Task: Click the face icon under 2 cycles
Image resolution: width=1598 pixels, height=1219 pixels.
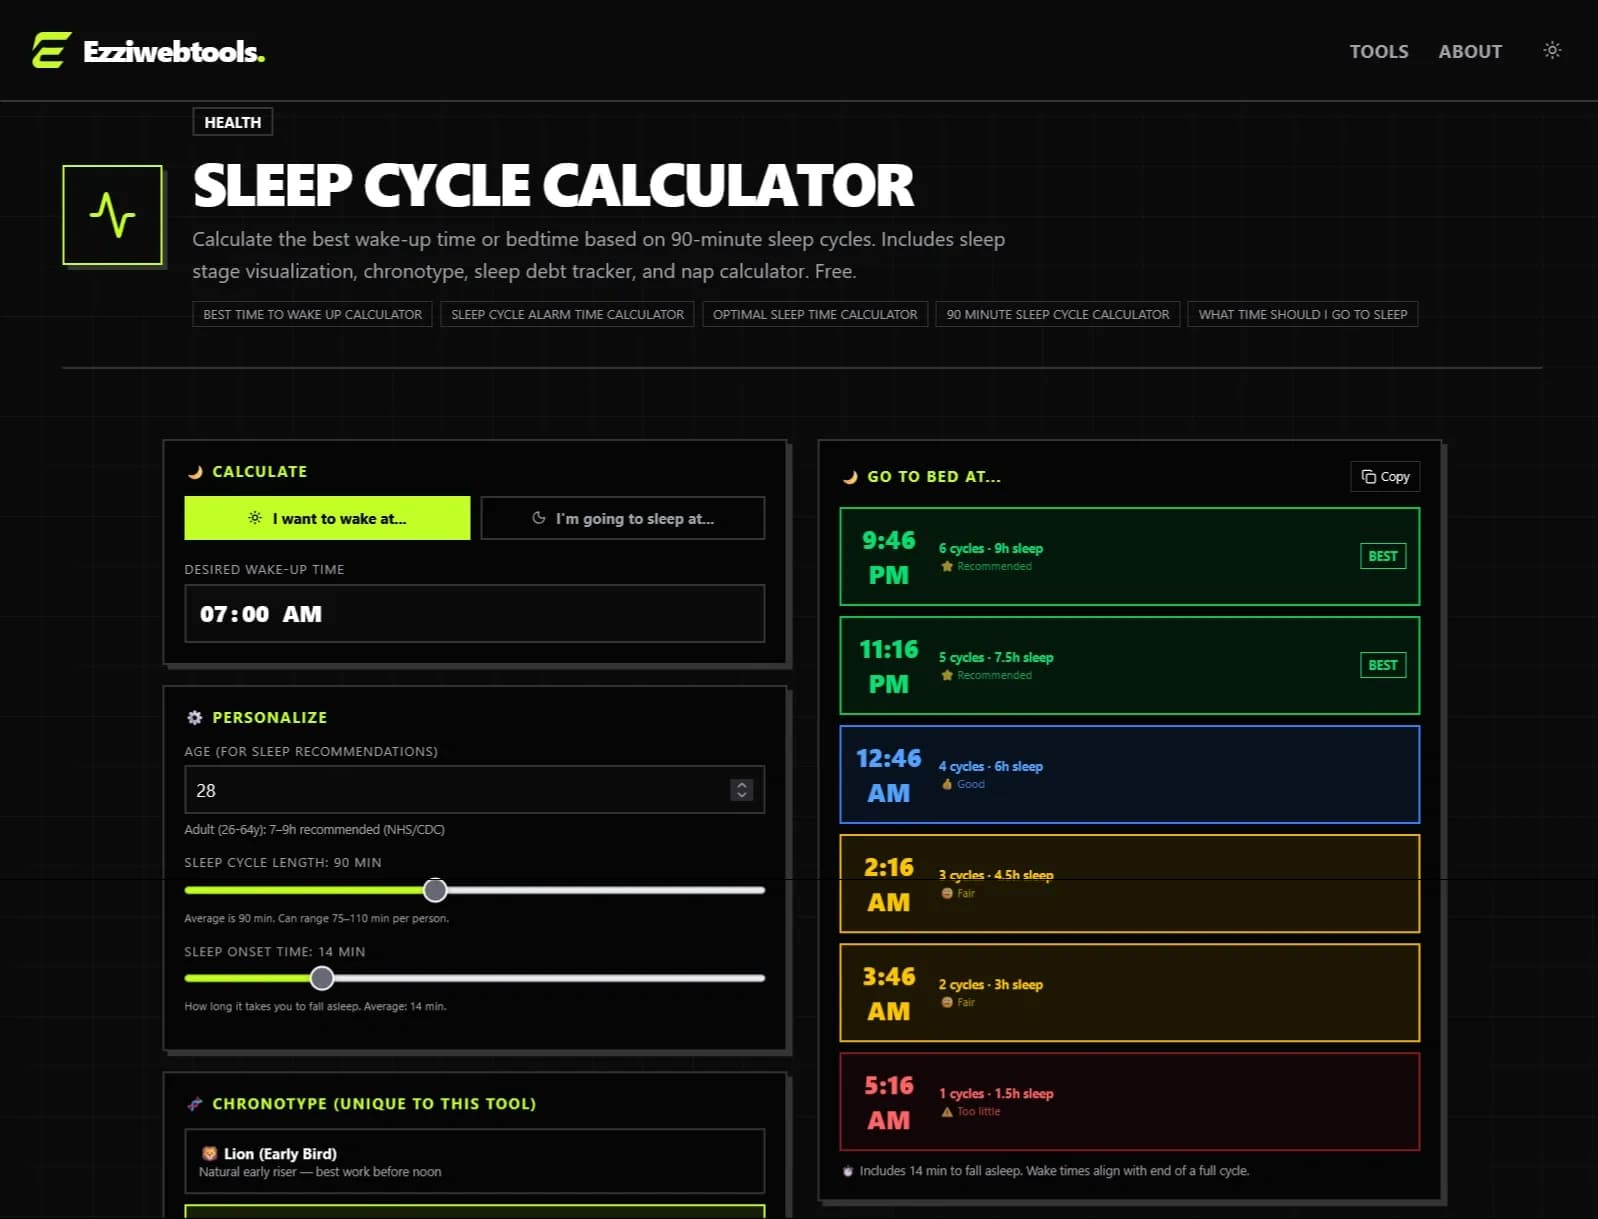Action: (947, 1002)
